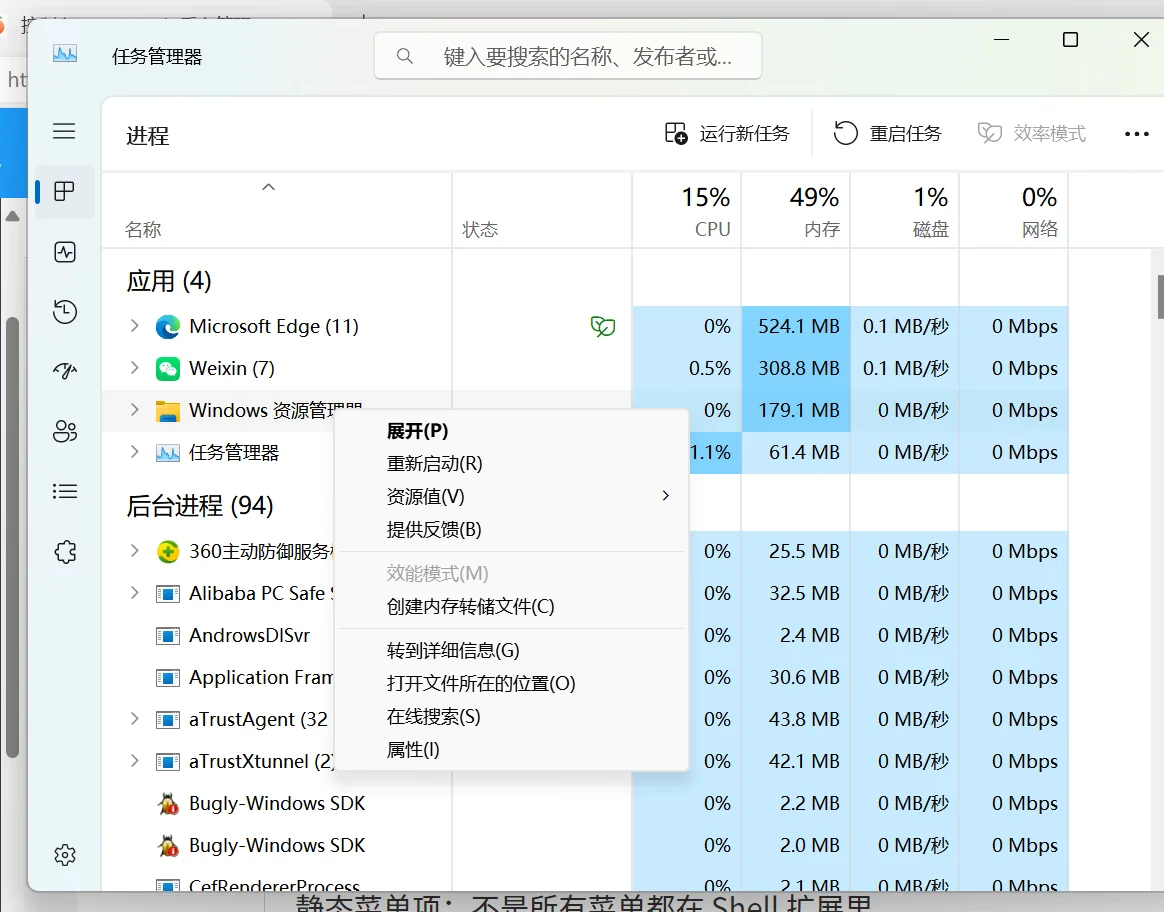Click the 308.8 MB memory cell
This screenshot has width=1164, height=912.
(796, 369)
